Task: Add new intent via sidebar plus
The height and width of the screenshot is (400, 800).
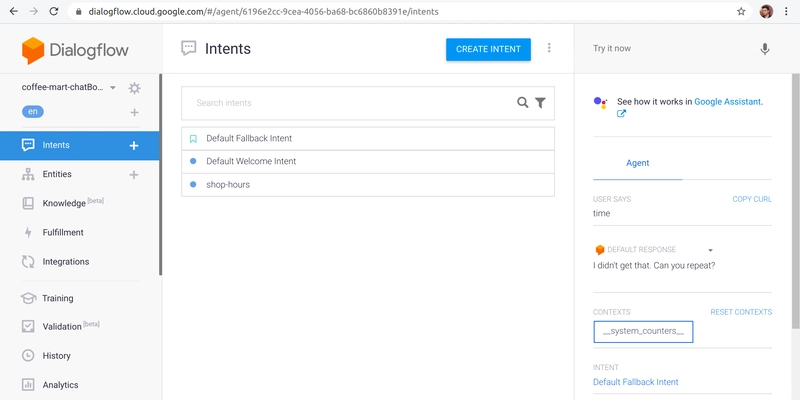Action: (x=134, y=146)
